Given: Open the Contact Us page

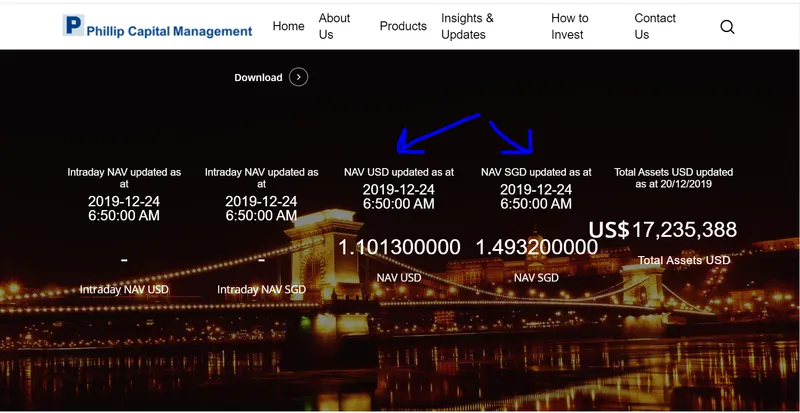Looking at the screenshot, I should [655, 26].
